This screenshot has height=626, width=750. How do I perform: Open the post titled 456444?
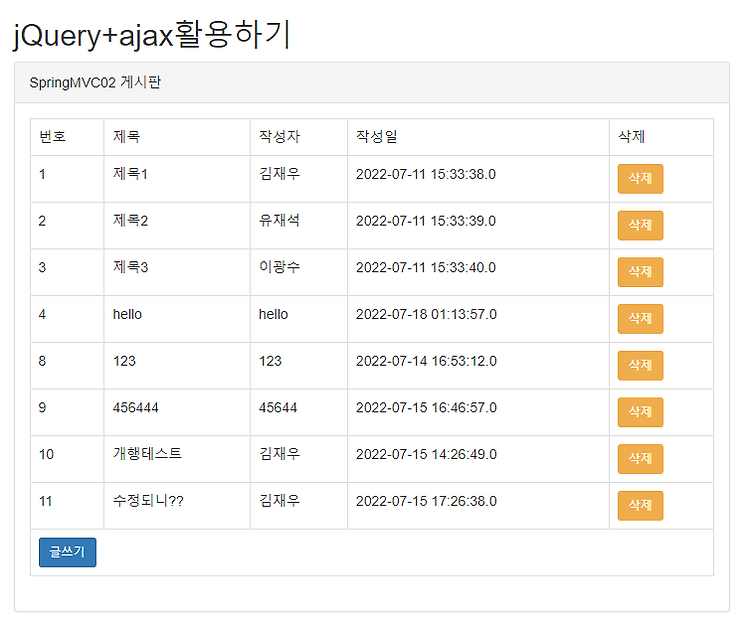(x=135, y=407)
